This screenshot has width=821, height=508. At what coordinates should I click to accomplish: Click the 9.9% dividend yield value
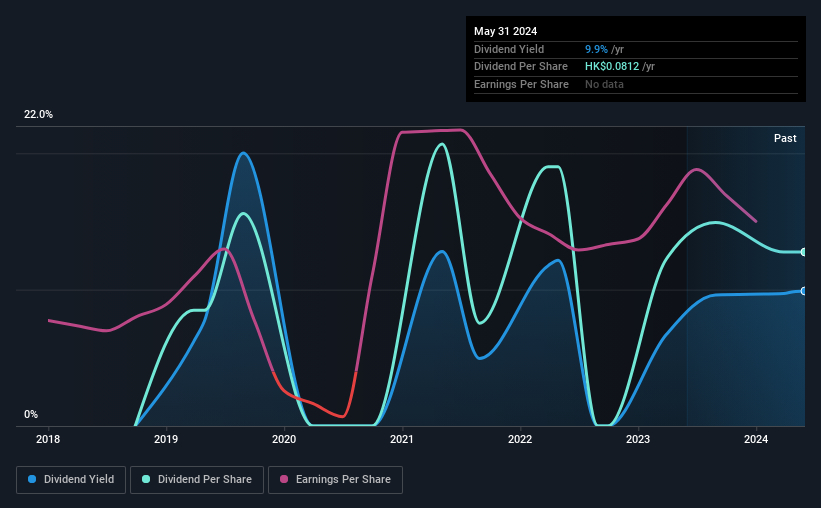coord(596,49)
